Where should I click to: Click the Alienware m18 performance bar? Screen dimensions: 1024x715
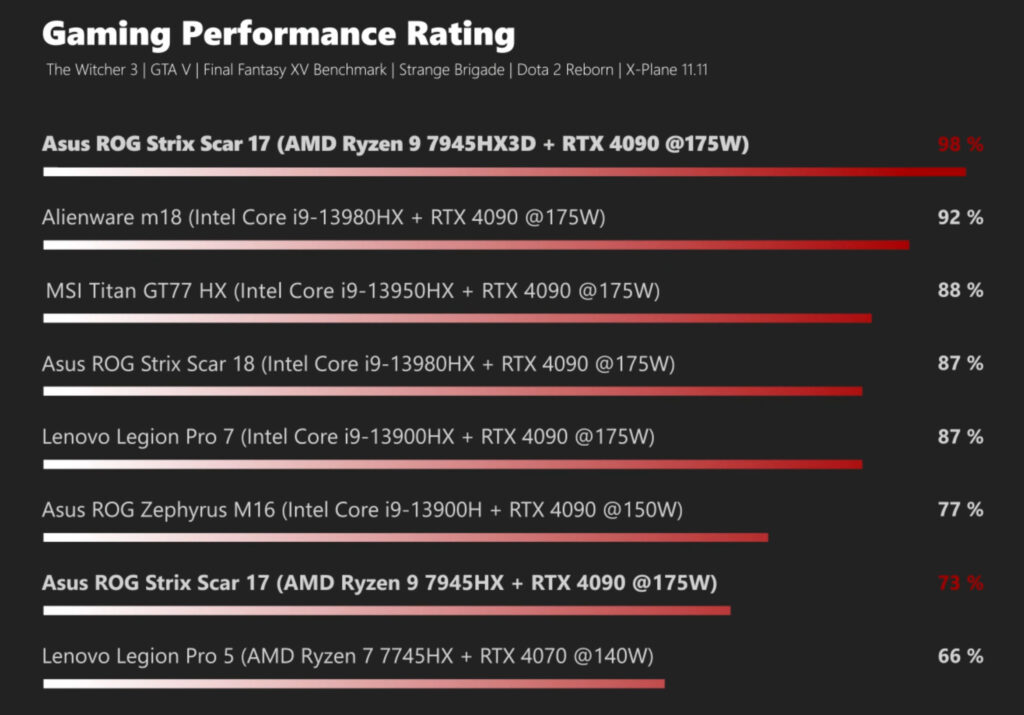click(476, 245)
